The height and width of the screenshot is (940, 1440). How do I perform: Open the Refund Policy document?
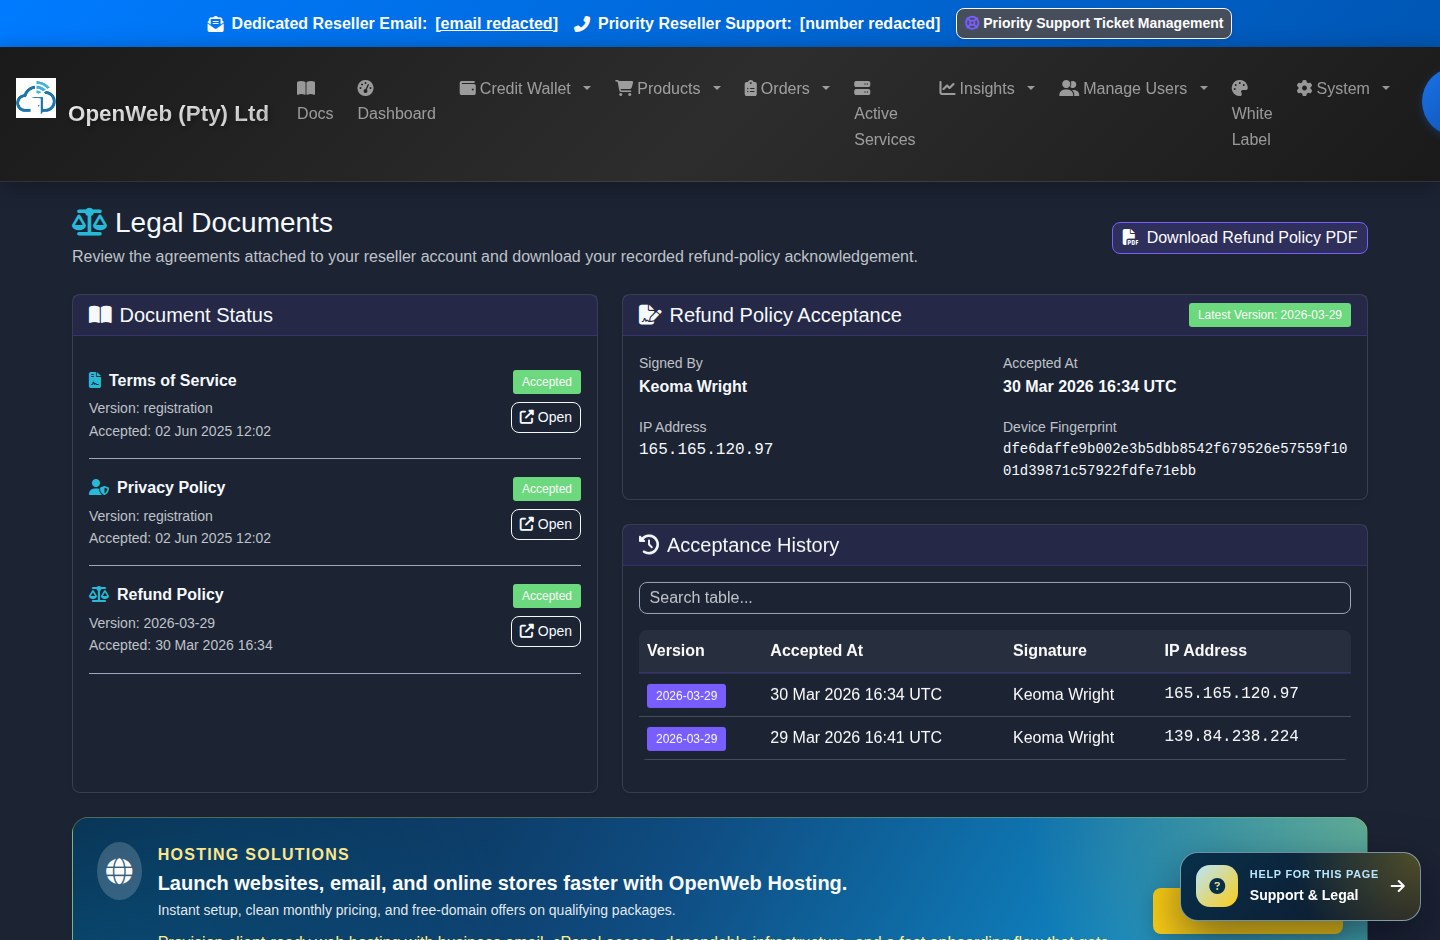click(x=546, y=631)
